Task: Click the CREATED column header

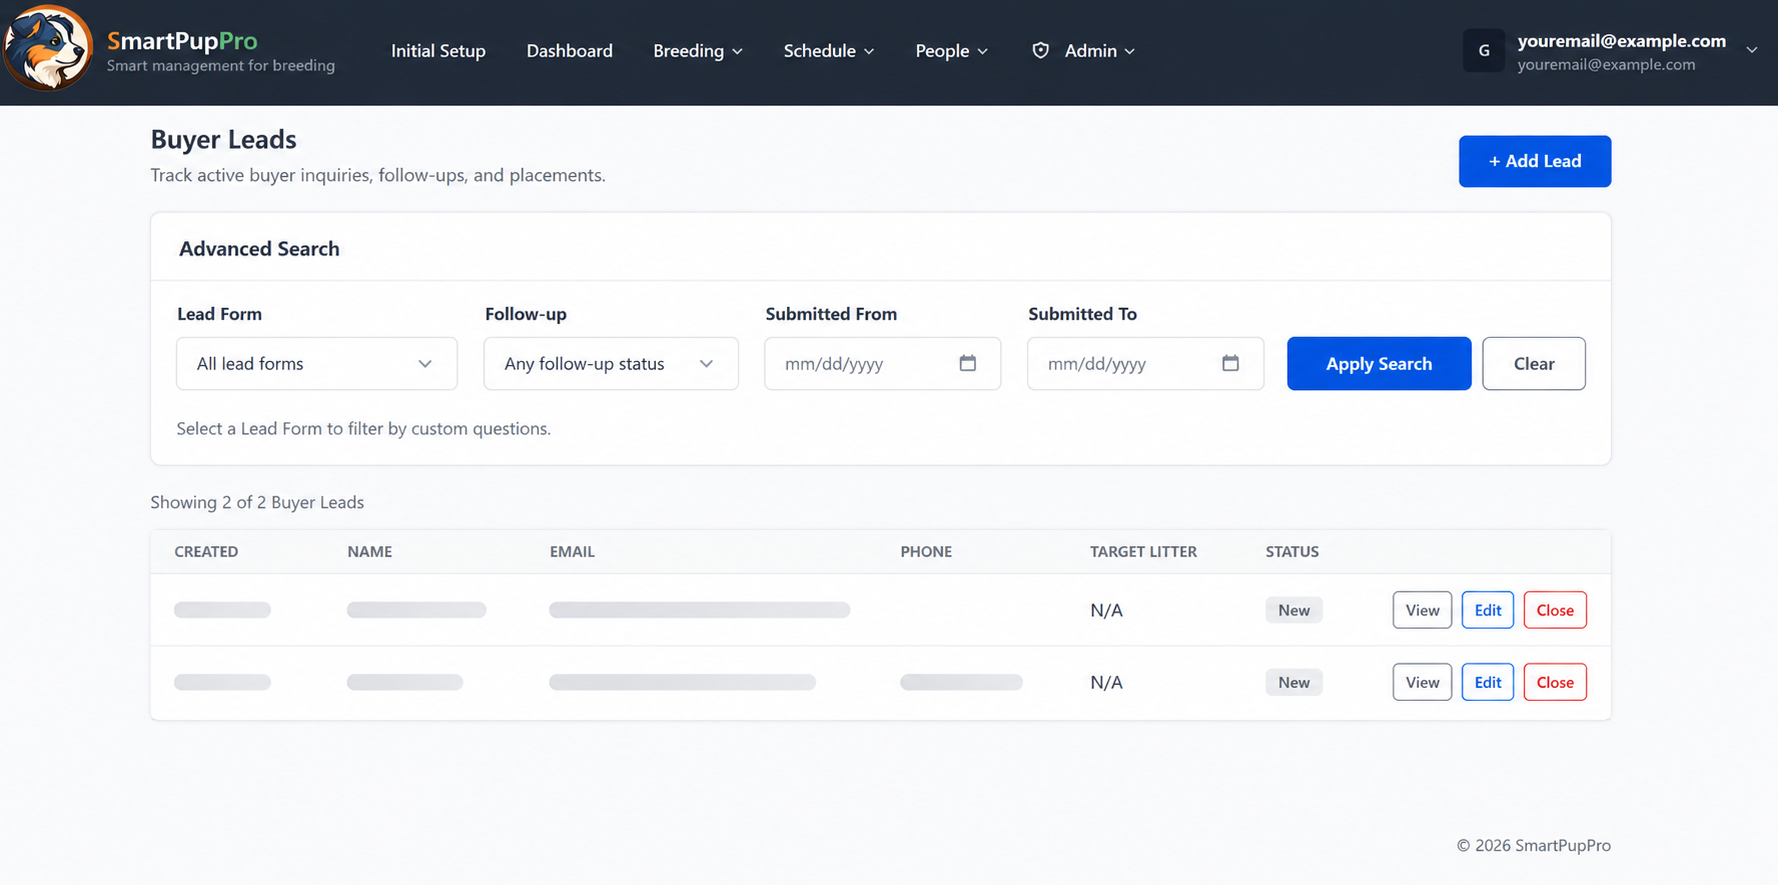Action: (206, 552)
